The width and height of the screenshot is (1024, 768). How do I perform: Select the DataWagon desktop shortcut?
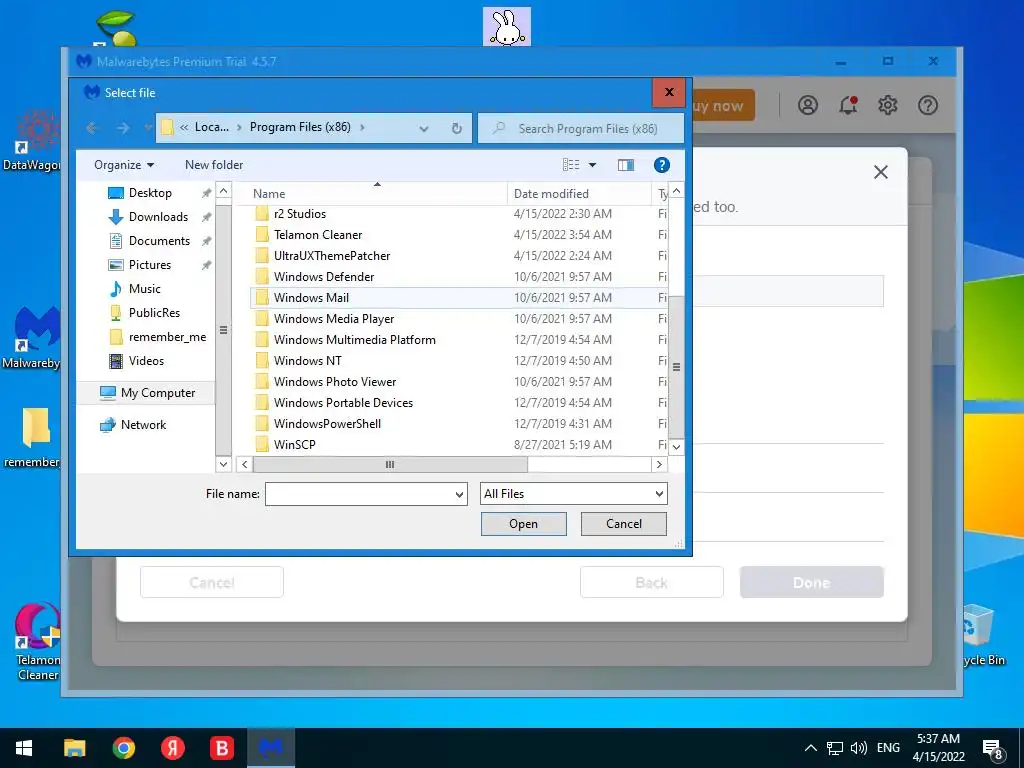point(33,140)
